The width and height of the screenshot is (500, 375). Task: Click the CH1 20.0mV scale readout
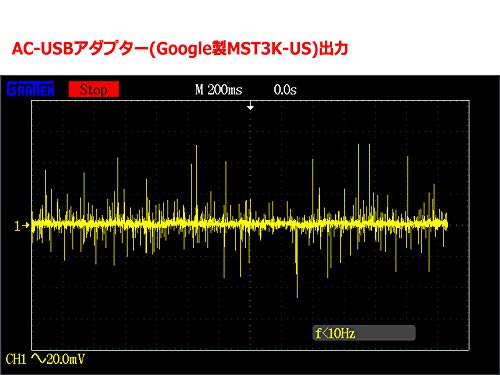[45, 359]
